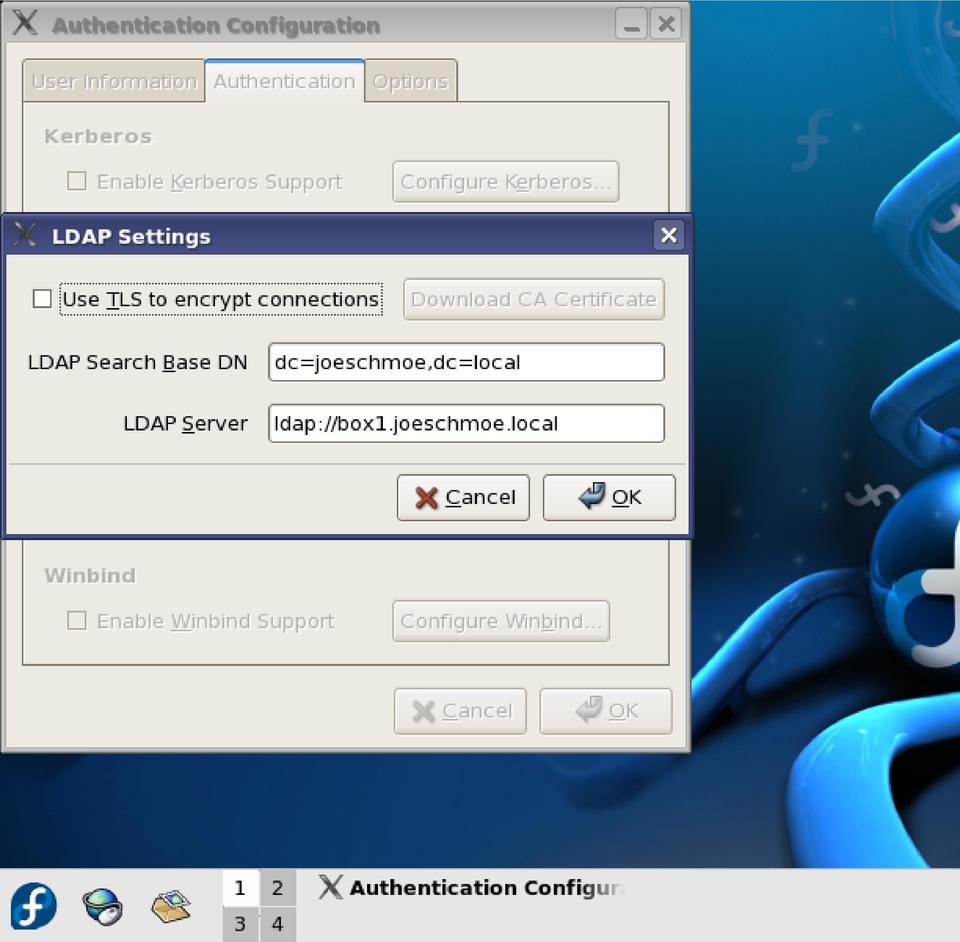Confirm LDAP Settings with OK button
960x942 pixels.
(609, 497)
